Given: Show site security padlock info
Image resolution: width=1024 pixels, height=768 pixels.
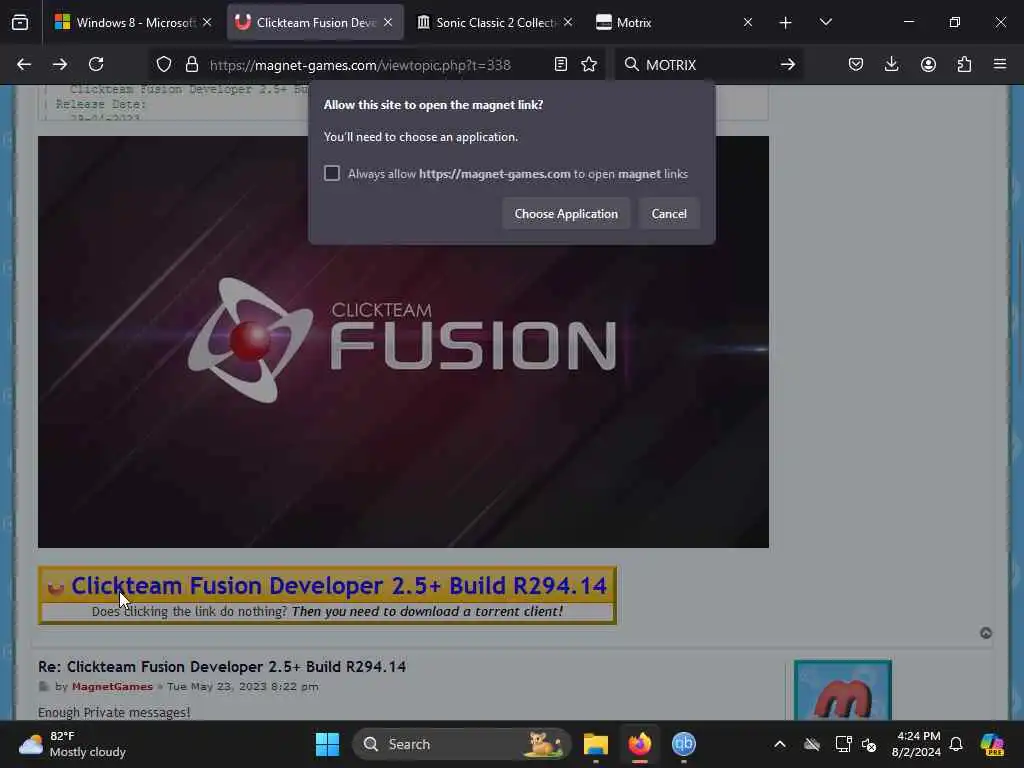Looking at the screenshot, I should pyautogui.click(x=191, y=64).
